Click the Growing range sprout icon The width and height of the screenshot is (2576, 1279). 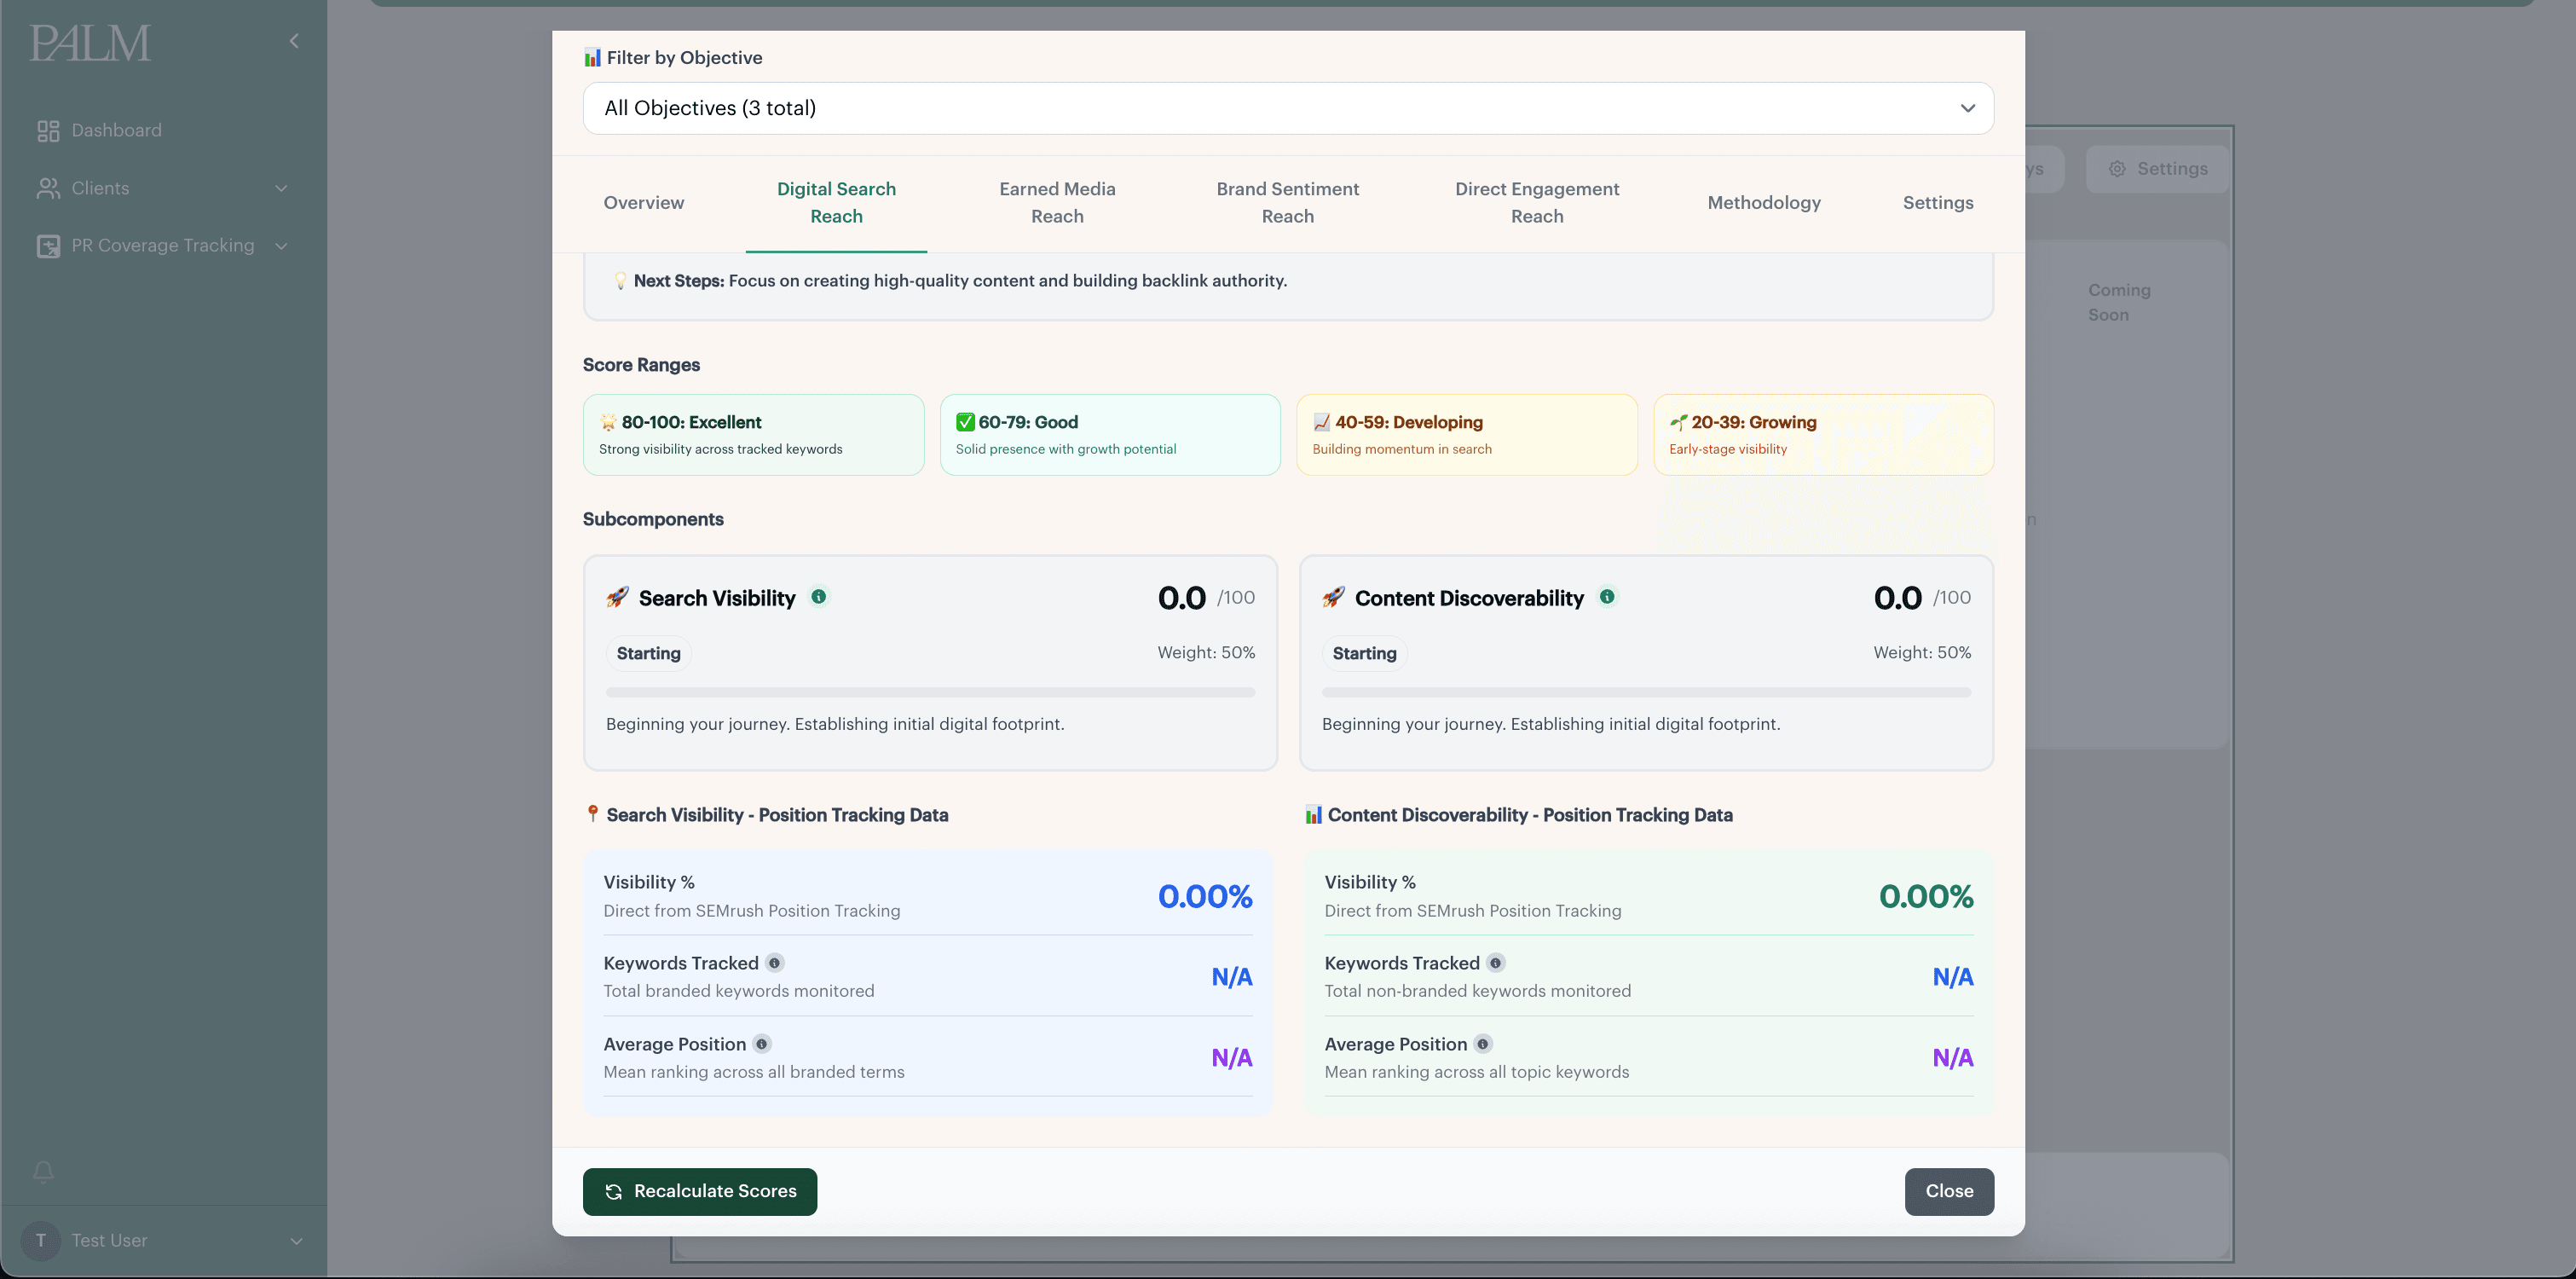click(x=1678, y=422)
